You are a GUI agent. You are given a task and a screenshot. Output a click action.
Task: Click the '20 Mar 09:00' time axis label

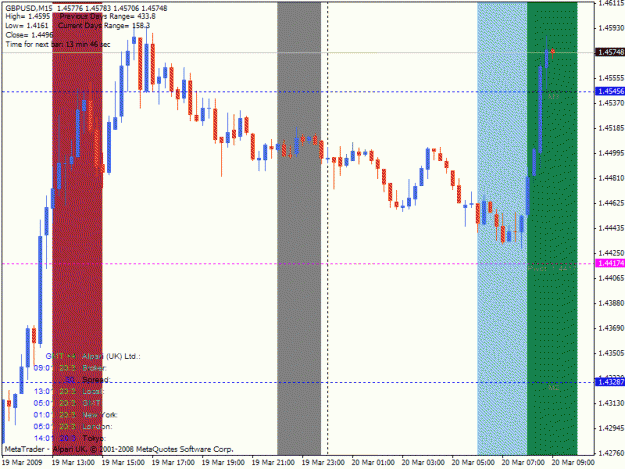[573, 463]
